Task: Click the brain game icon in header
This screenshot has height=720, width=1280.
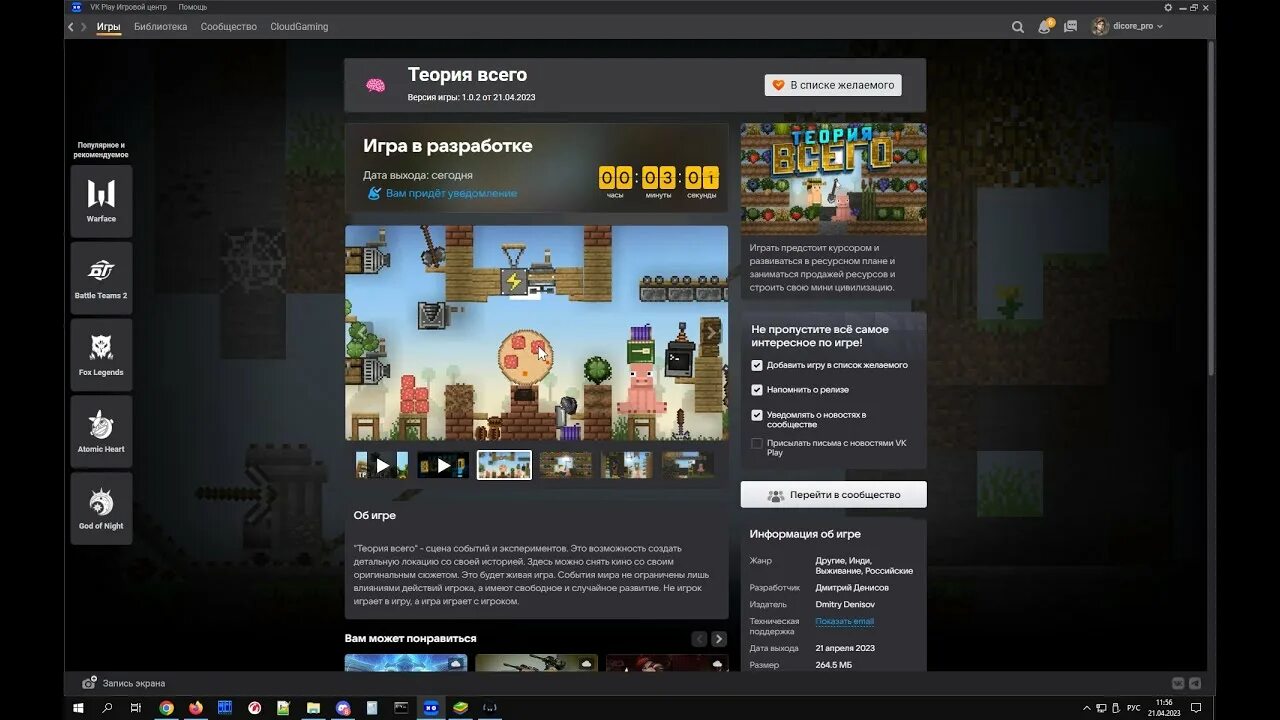Action: click(x=375, y=85)
